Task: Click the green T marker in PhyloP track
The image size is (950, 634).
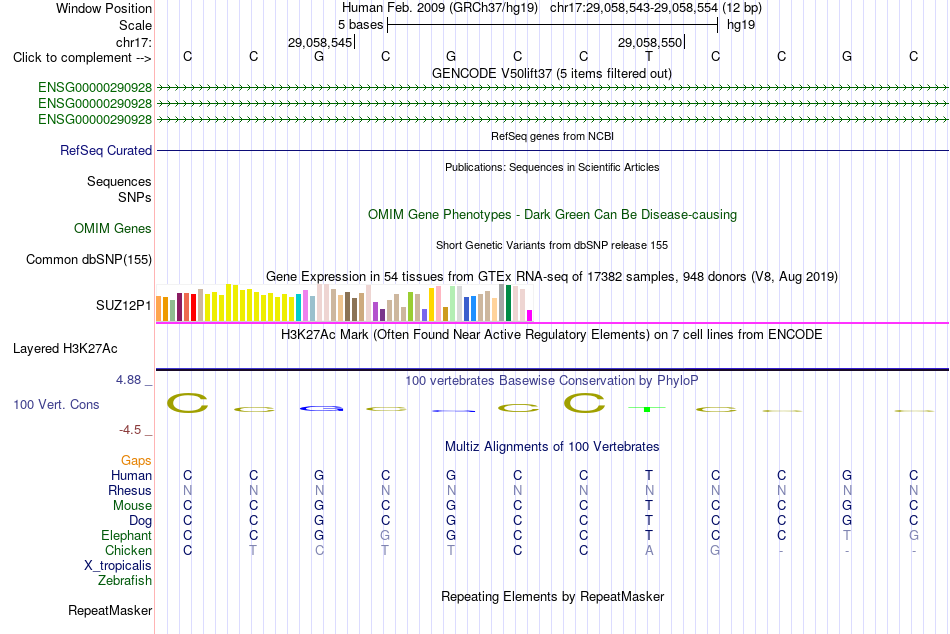Action: (x=647, y=409)
